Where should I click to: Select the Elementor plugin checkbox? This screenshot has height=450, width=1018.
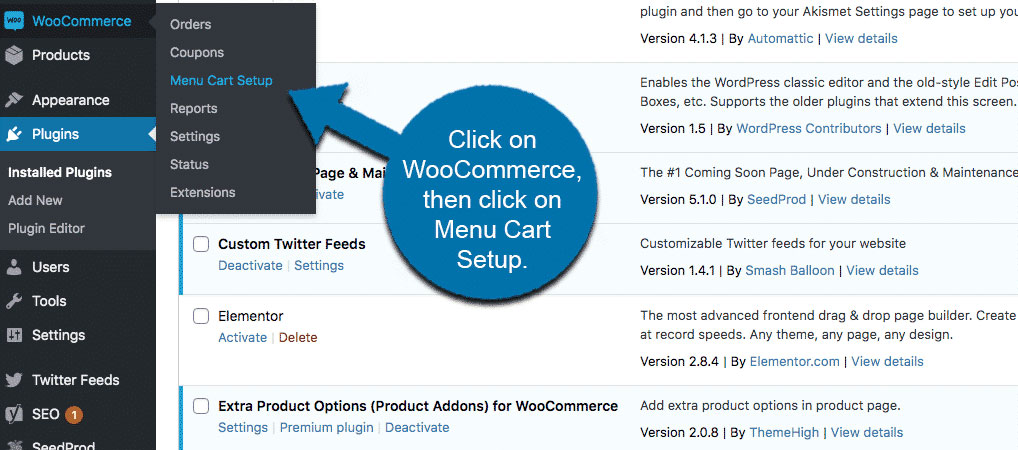(201, 316)
